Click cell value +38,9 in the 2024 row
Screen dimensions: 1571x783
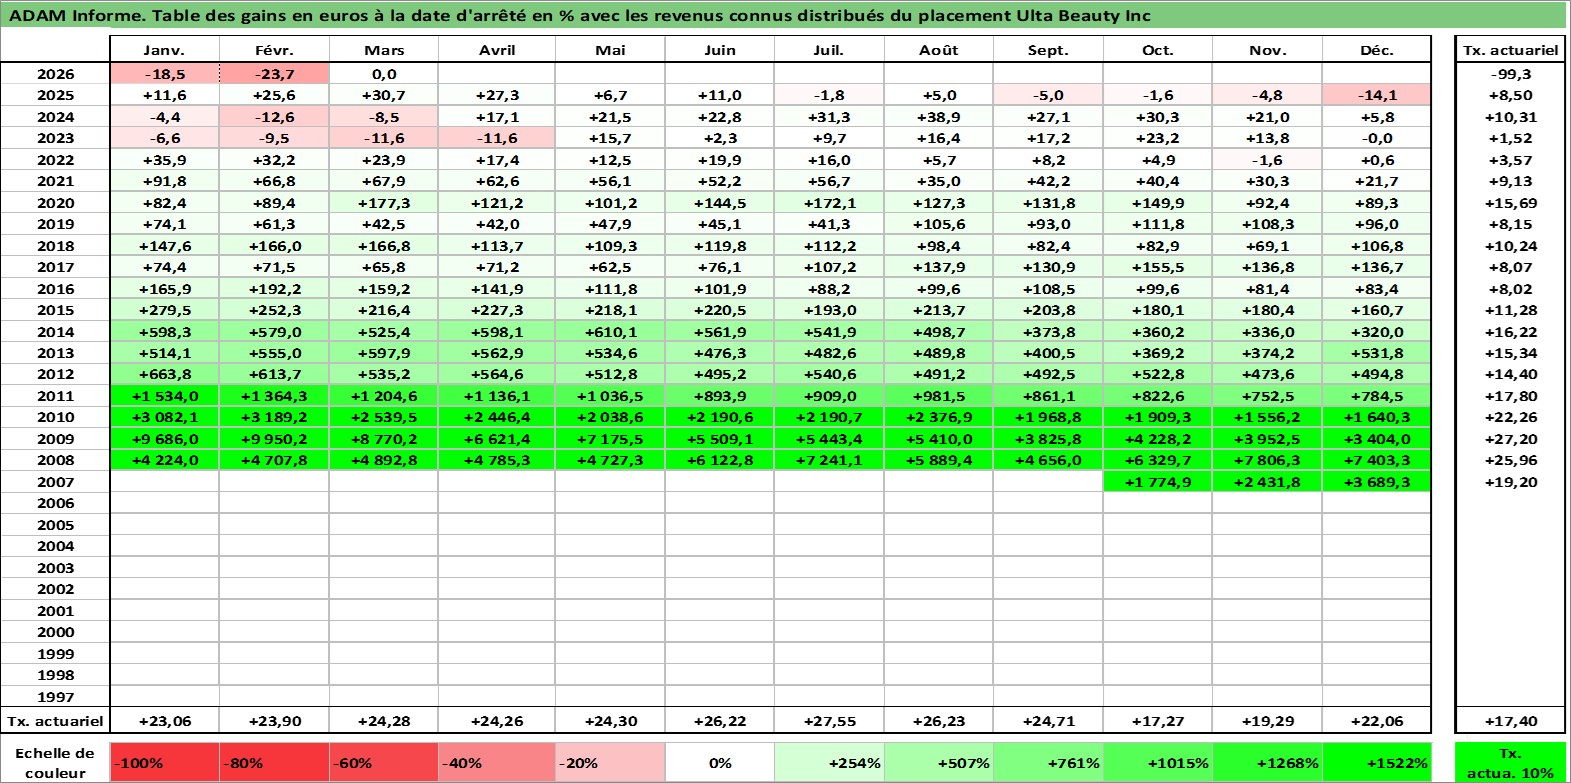(938, 117)
